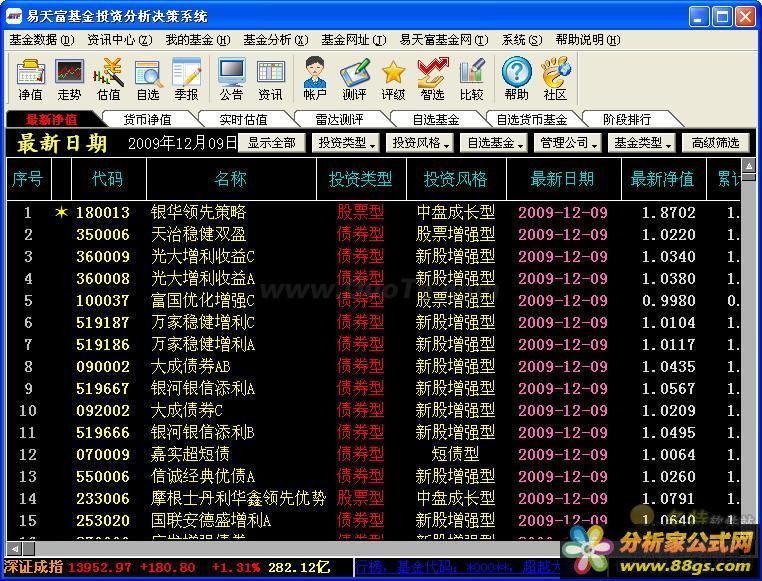Sort by the 投资风格 column header

point(456,179)
